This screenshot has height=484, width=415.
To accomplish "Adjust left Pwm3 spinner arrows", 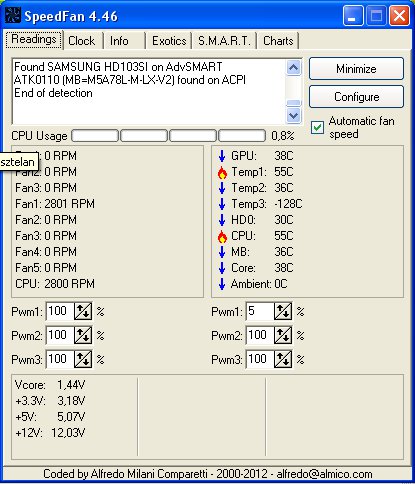I will pos(83,359).
